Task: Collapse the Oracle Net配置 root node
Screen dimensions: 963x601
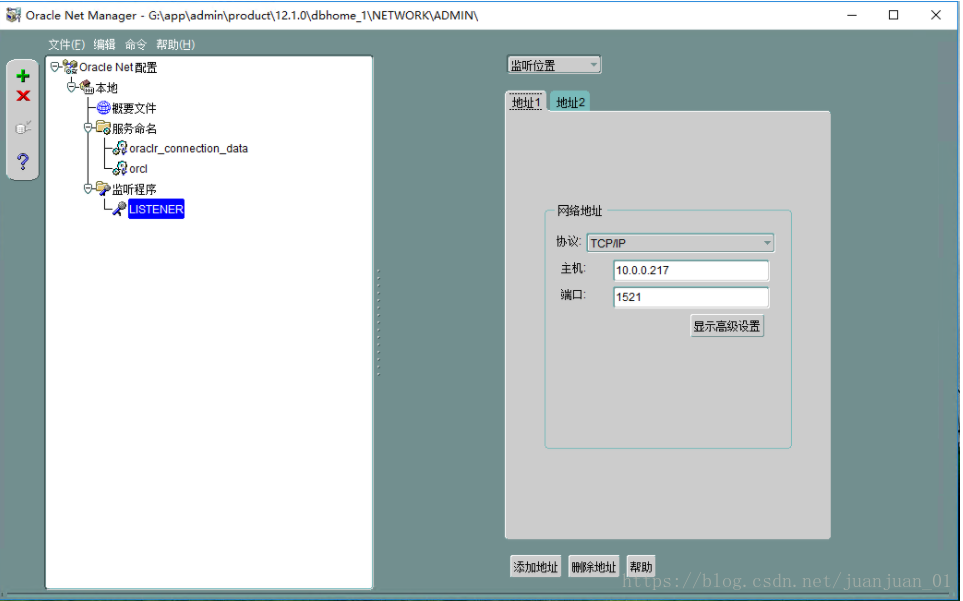Action: click(x=55, y=66)
